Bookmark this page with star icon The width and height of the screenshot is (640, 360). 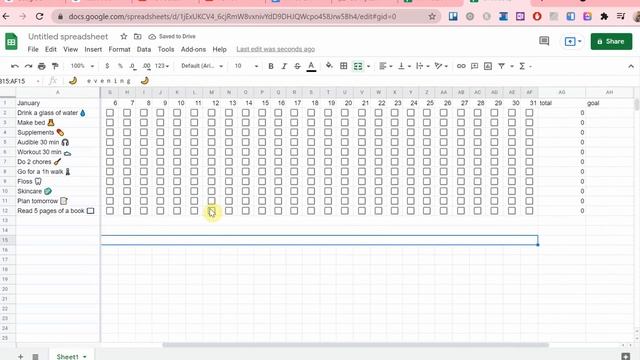pyautogui.click(x=432, y=16)
